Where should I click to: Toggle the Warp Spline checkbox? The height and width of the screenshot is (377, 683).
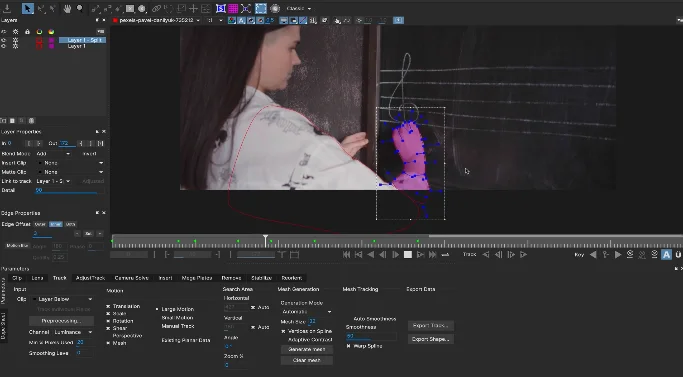click(x=348, y=346)
